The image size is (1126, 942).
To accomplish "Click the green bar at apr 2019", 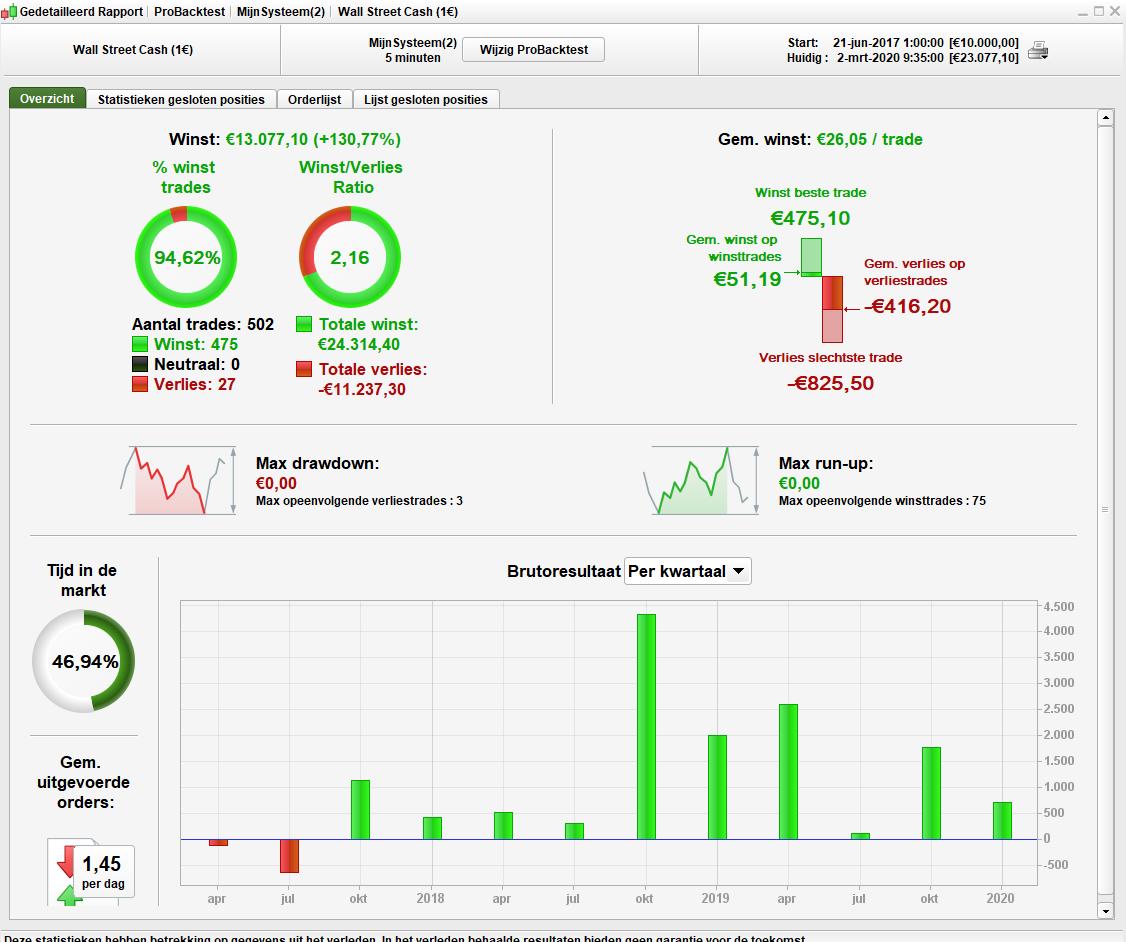I will click(x=788, y=772).
